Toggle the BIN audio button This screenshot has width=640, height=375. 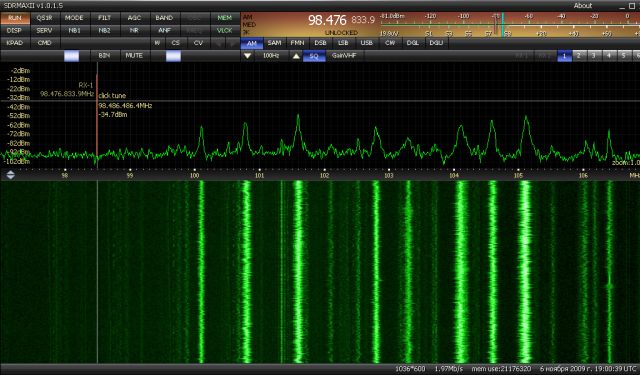105,55
